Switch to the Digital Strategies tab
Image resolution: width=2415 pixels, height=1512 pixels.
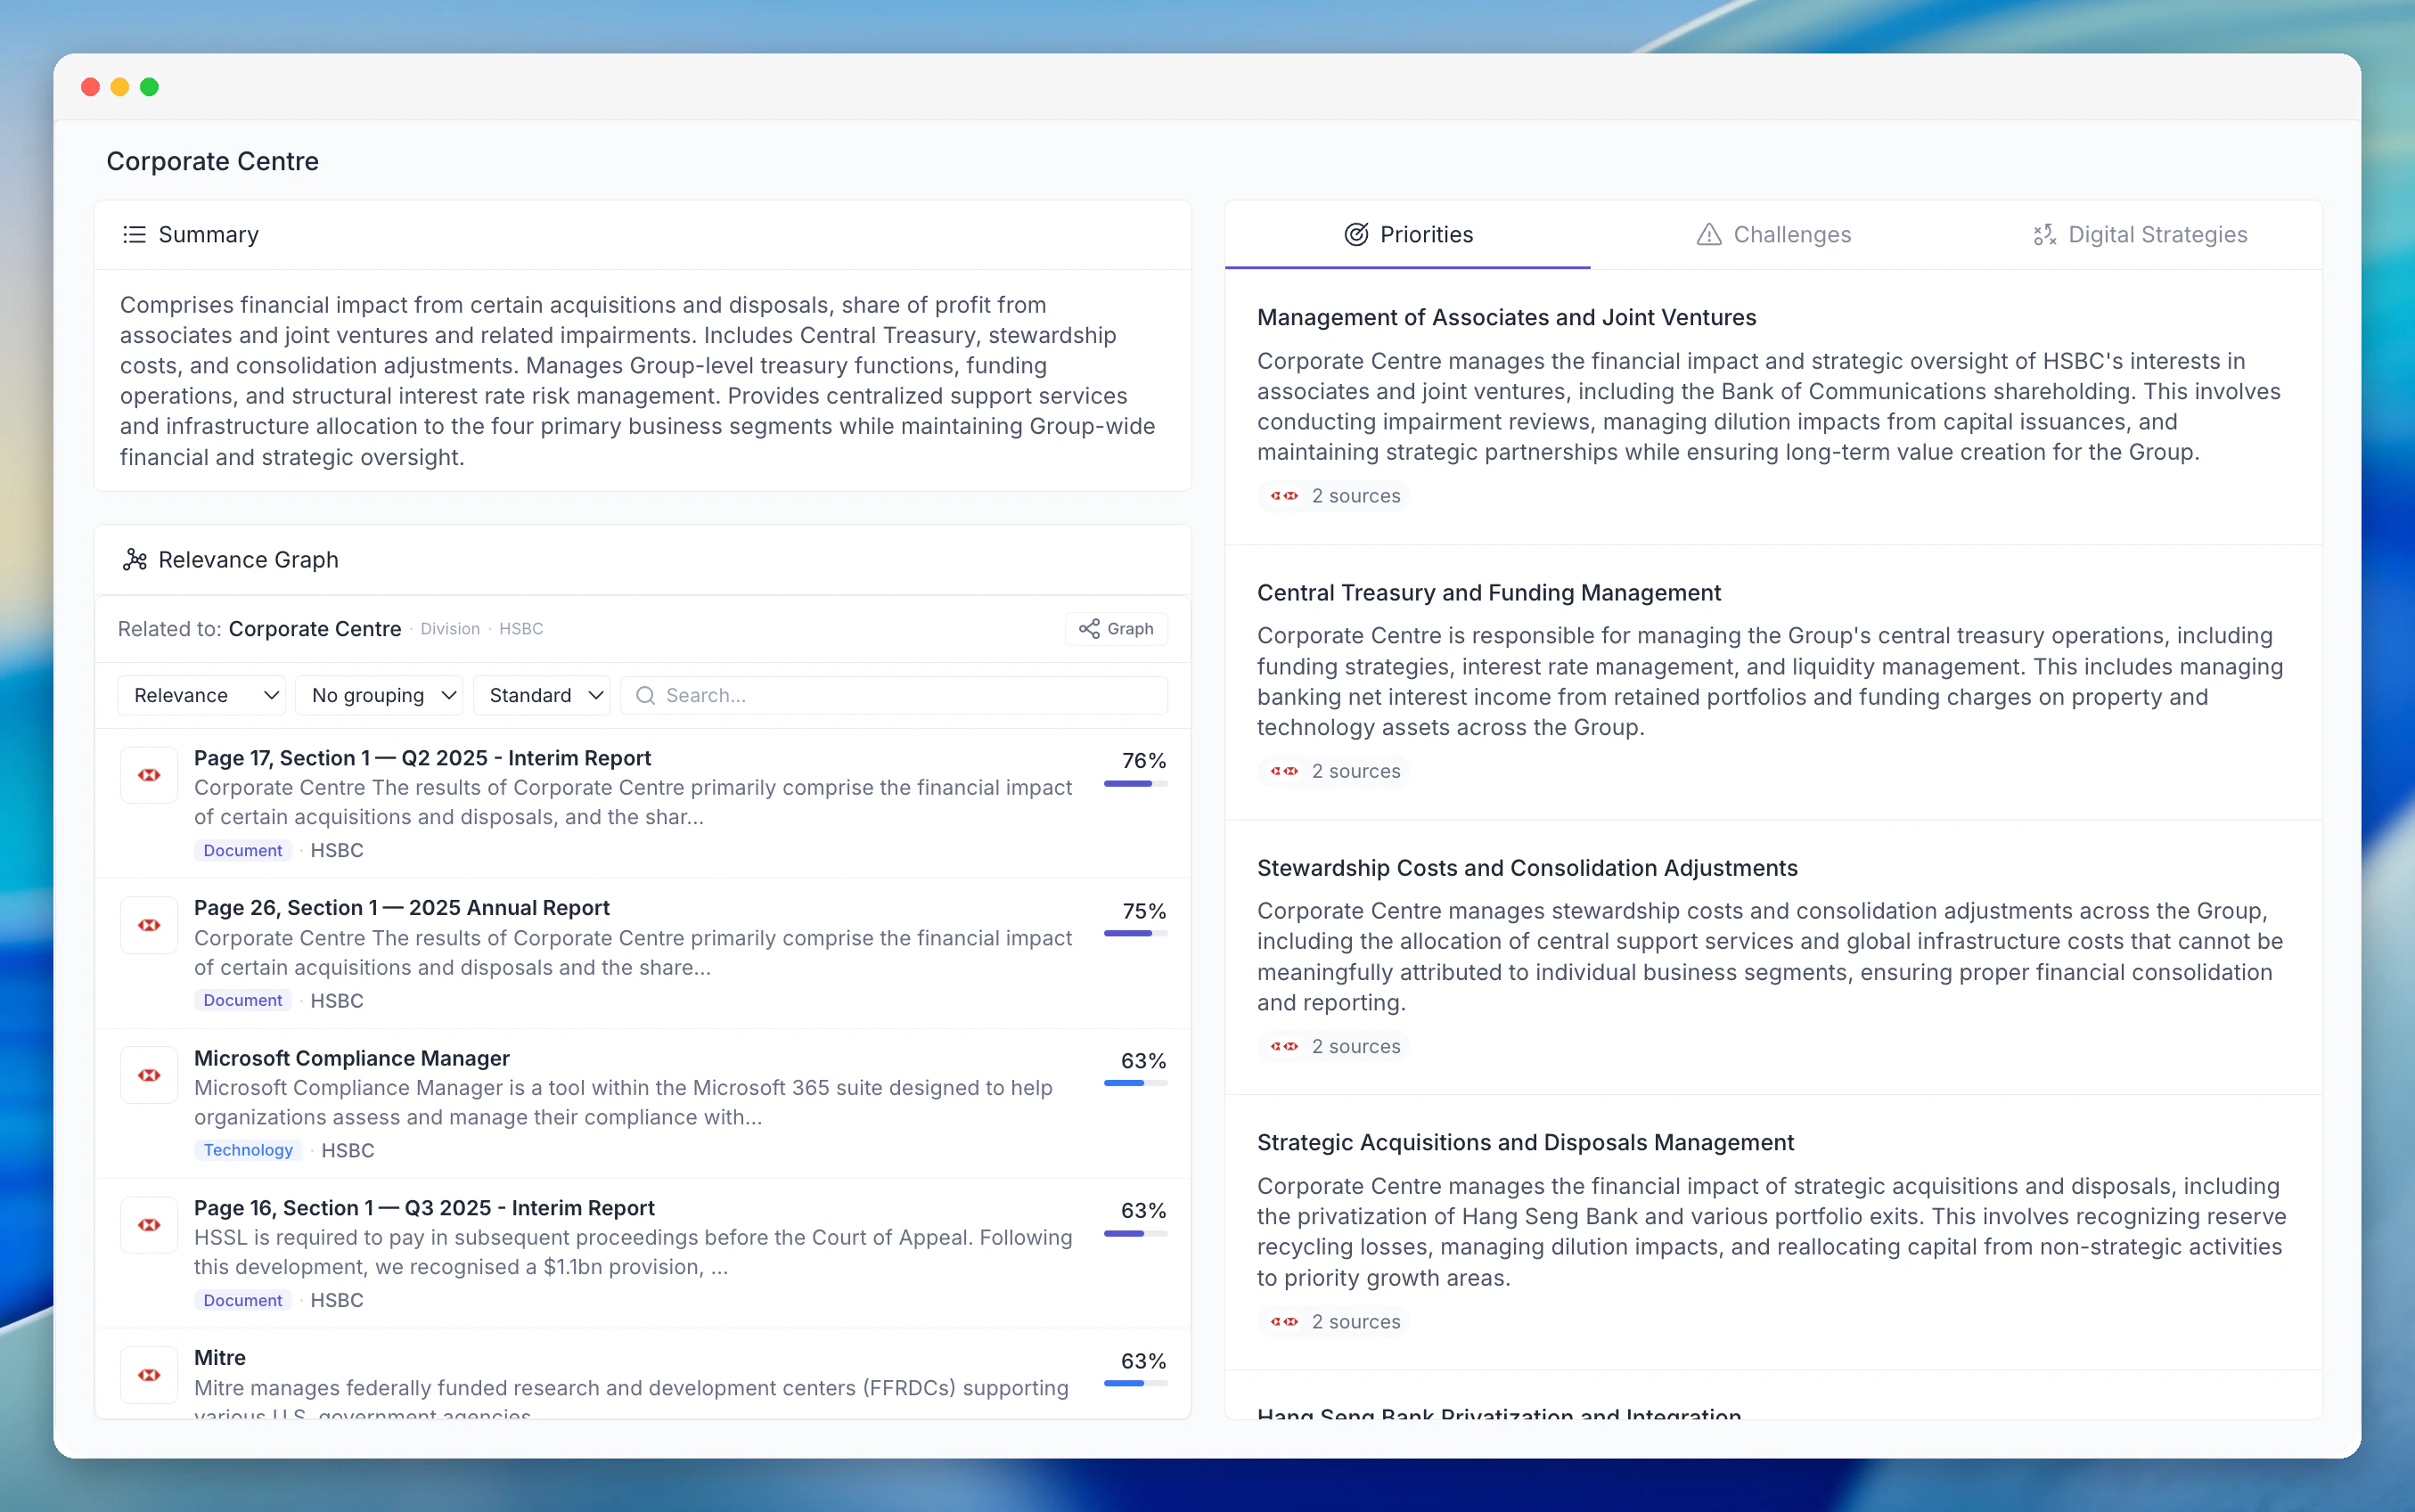[2139, 234]
